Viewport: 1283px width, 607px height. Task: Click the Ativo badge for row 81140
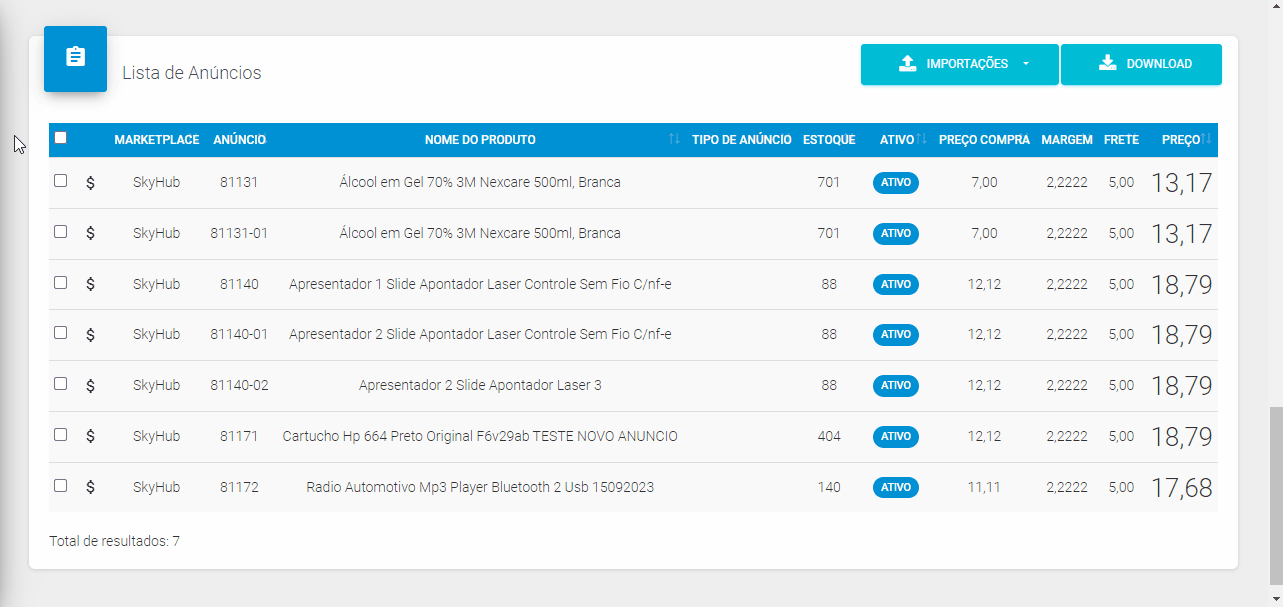896,284
